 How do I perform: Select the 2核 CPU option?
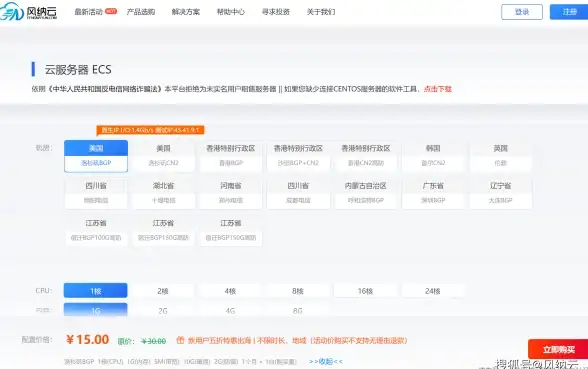163,291
